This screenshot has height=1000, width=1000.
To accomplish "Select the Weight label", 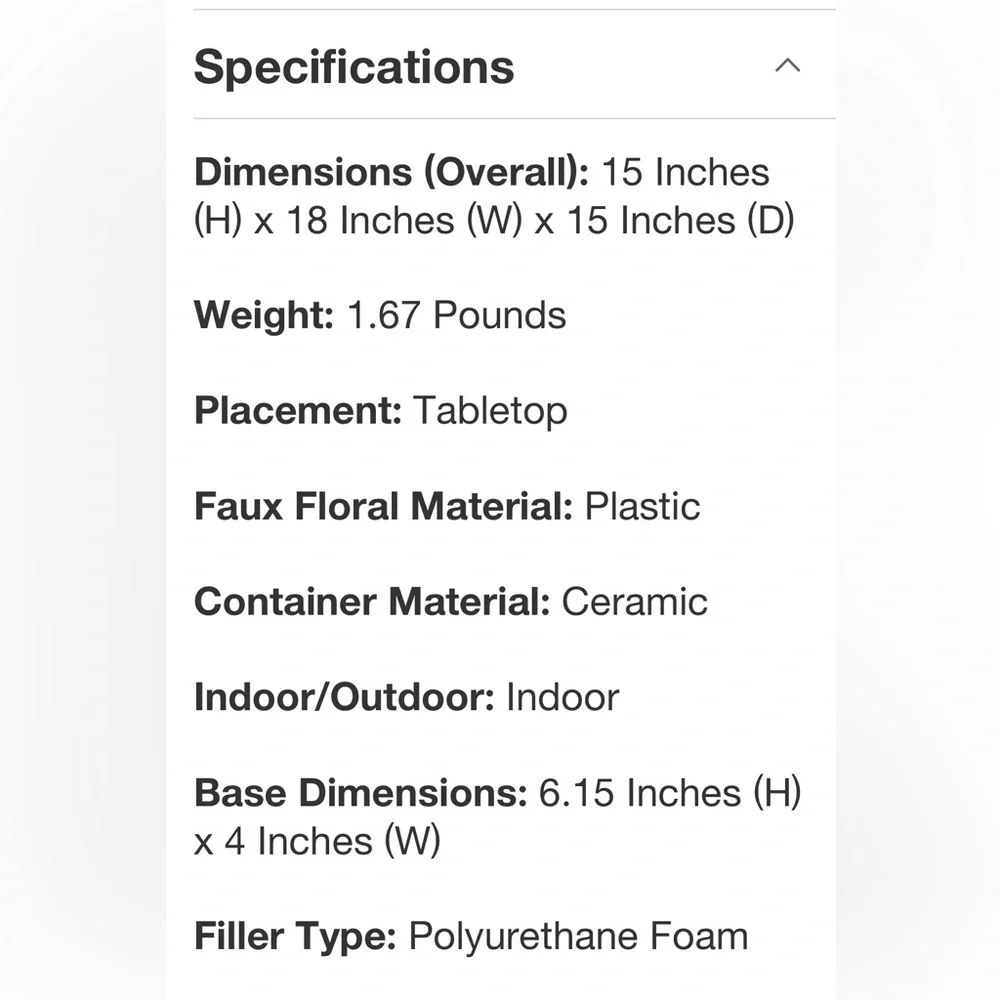I will coord(264,315).
